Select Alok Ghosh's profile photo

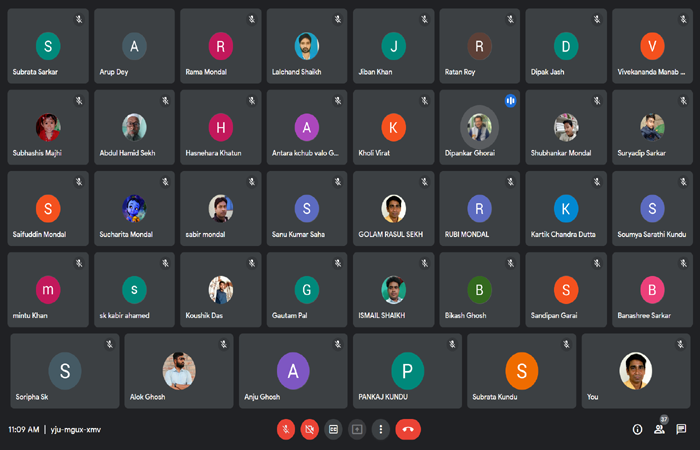(179, 371)
